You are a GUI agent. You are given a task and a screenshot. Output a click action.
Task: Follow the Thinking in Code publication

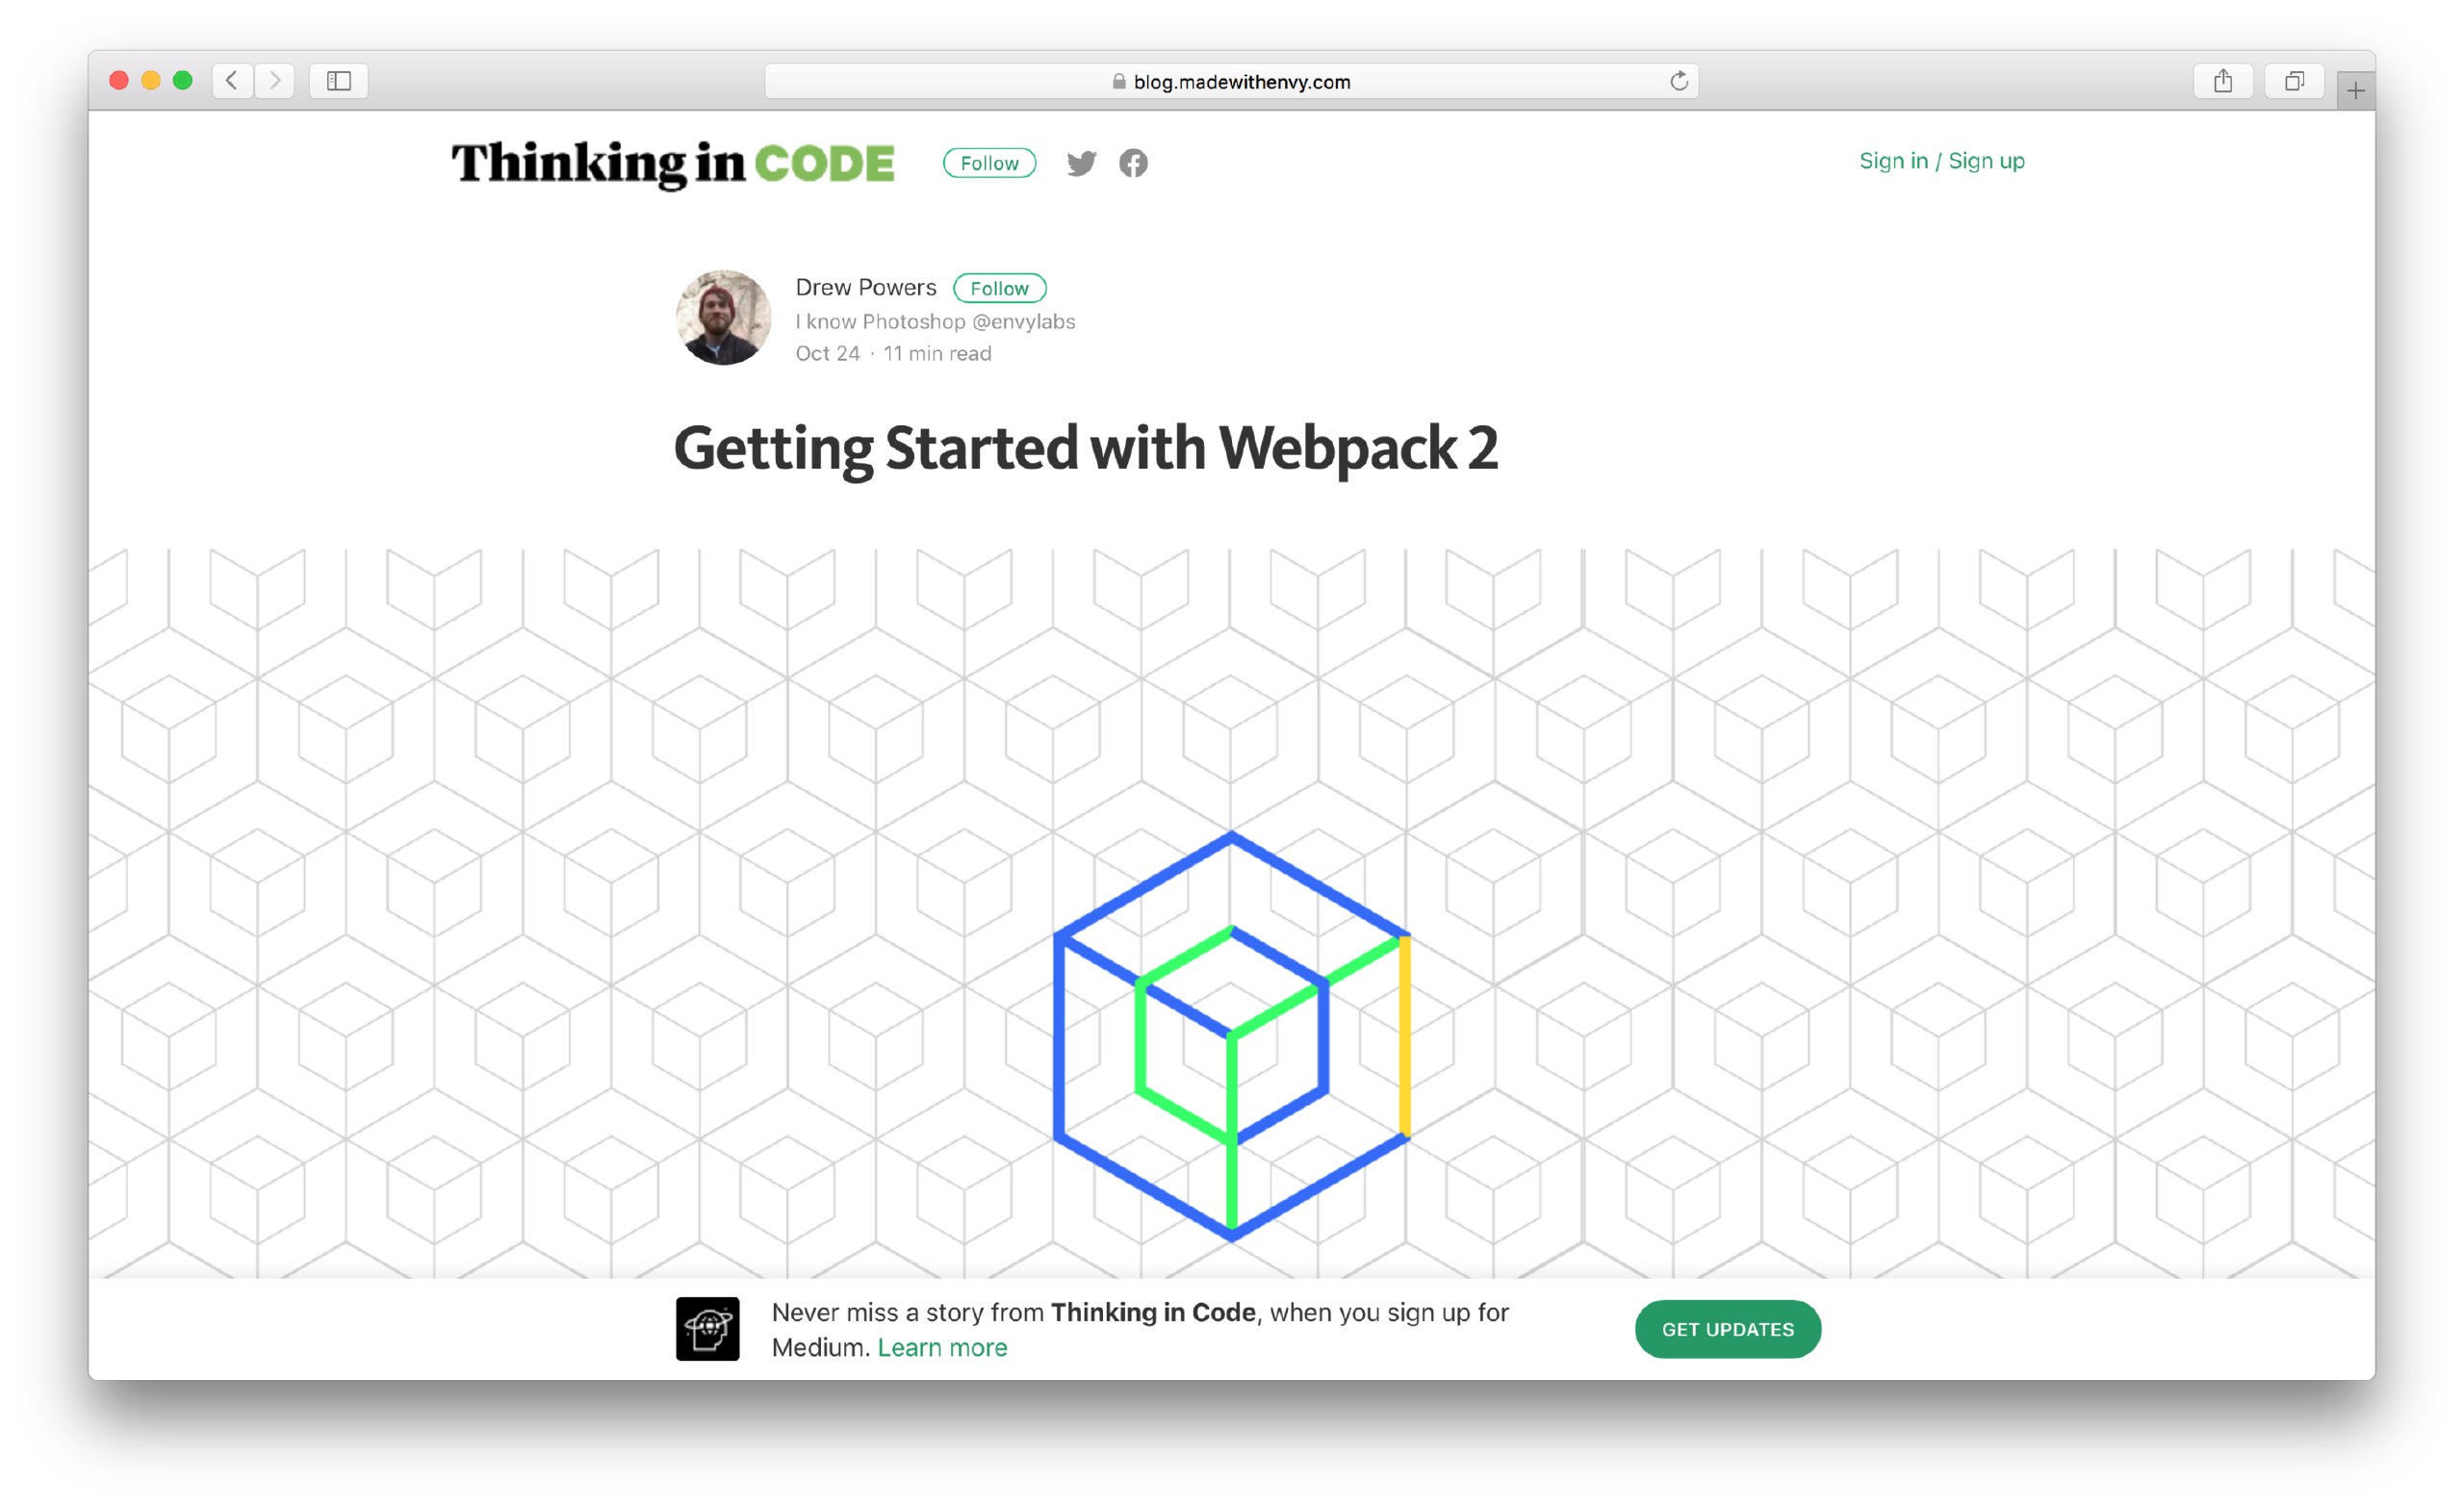pyautogui.click(x=989, y=163)
